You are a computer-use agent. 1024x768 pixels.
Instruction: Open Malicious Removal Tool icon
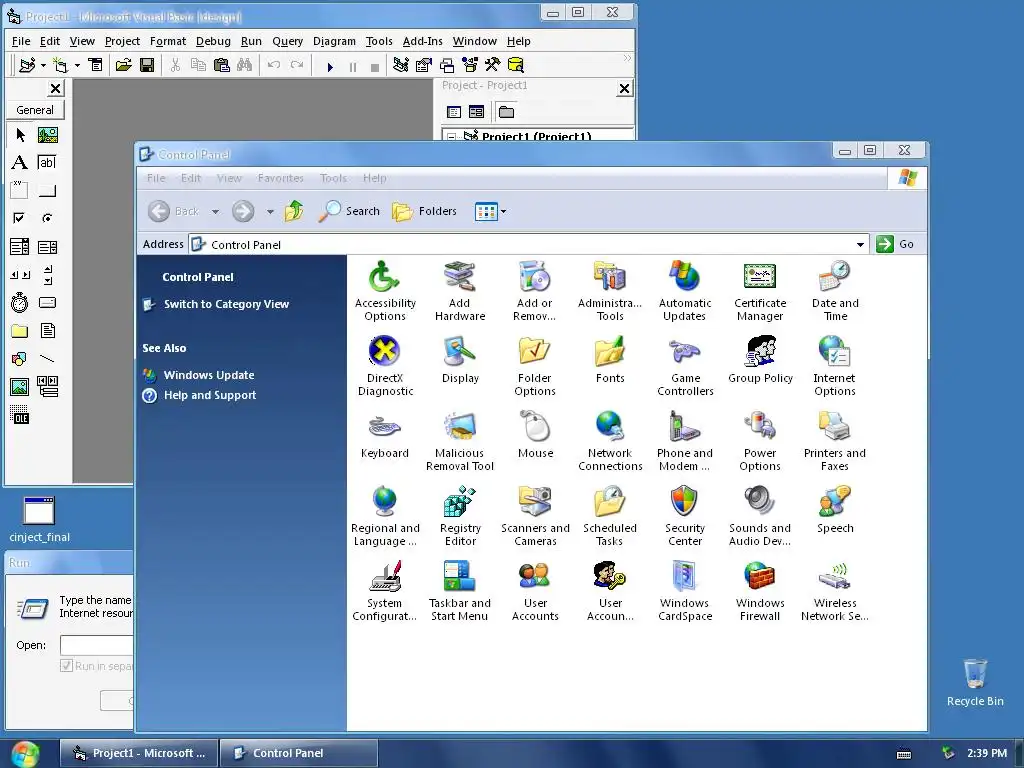pyautogui.click(x=460, y=441)
